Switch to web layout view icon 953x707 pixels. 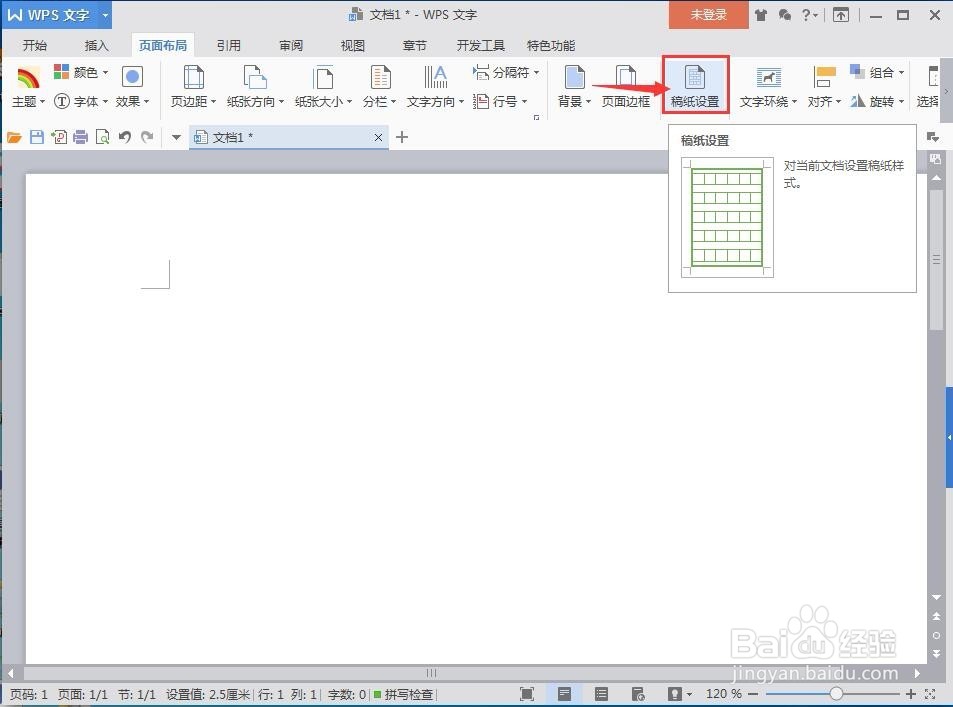click(x=638, y=694)
